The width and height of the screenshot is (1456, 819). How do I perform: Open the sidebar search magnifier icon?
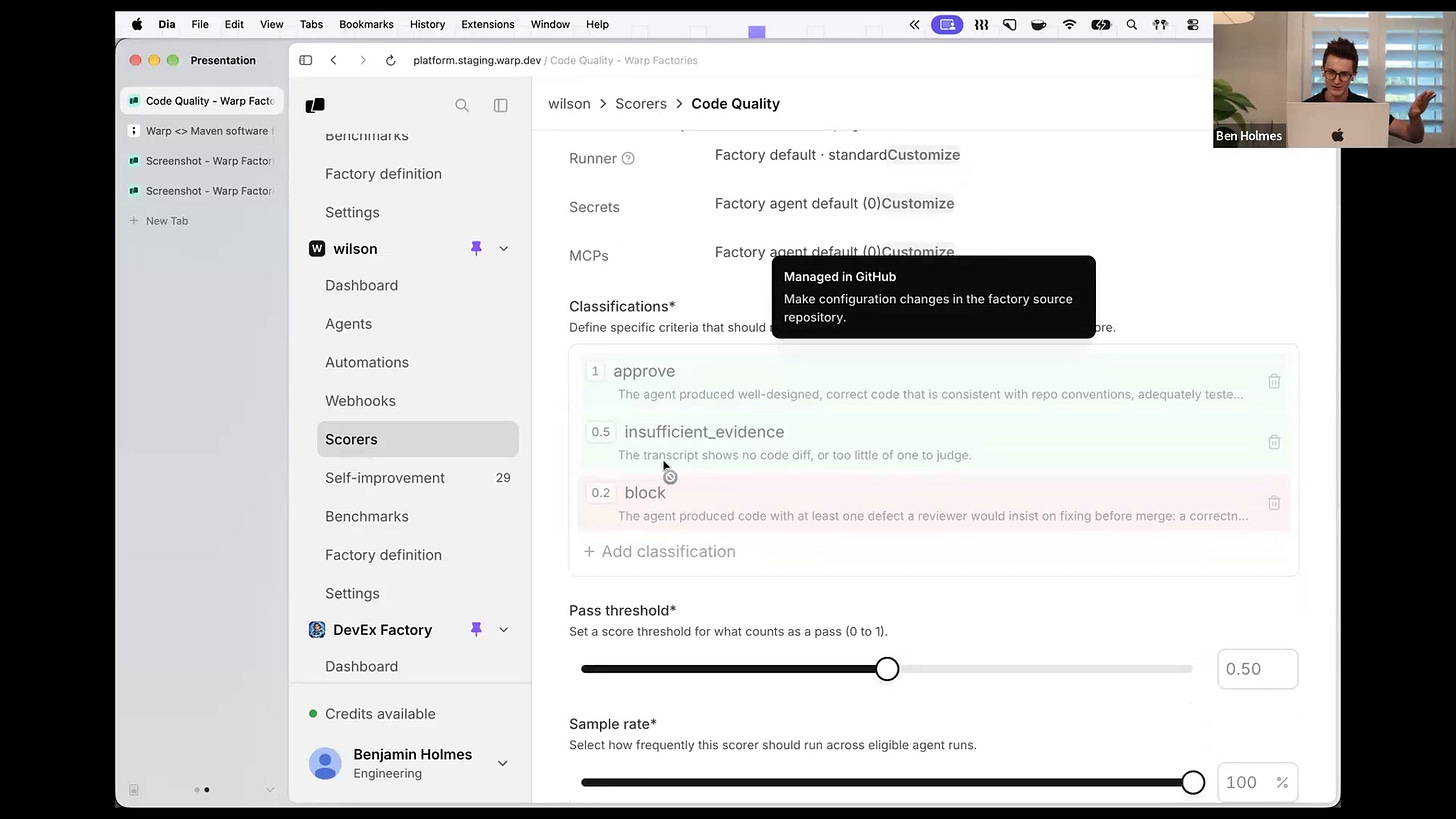pos(462,105)
